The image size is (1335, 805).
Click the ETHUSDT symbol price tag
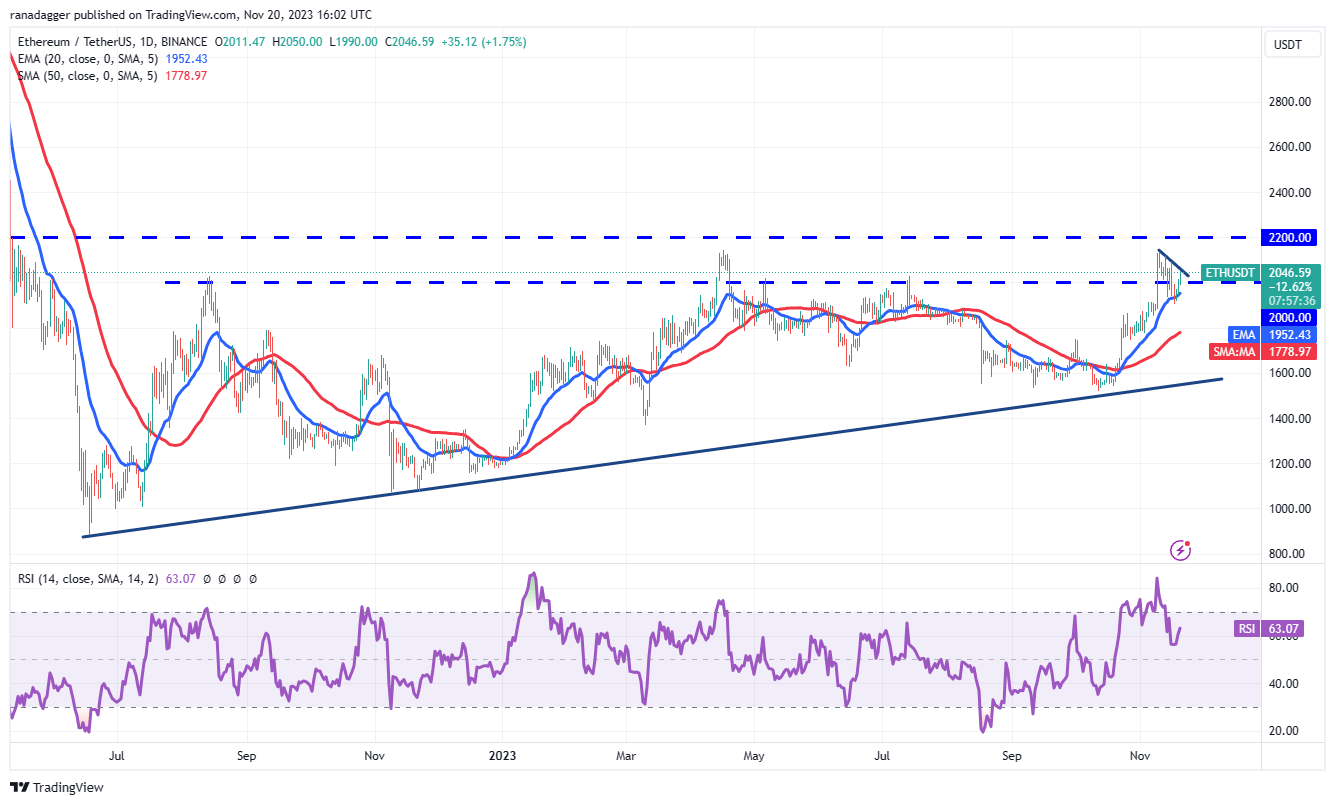1229,272
